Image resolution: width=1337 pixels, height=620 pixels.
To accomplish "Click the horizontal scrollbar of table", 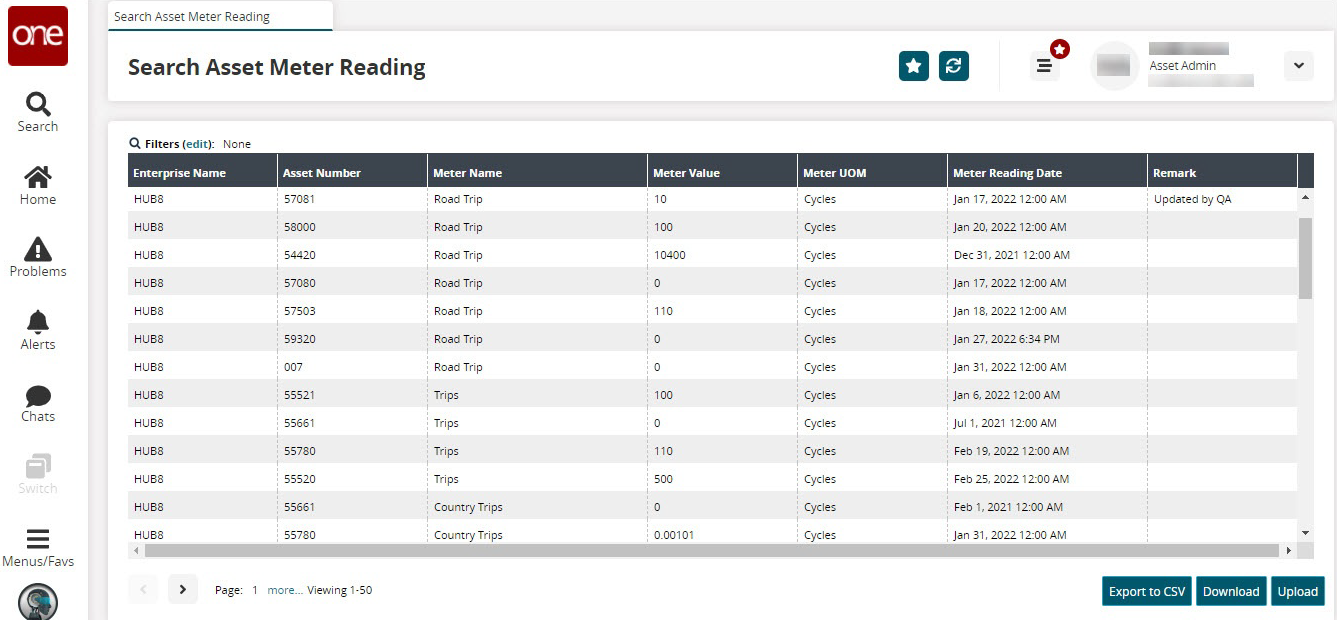I will pyautogui.click(x=712, y=550).
